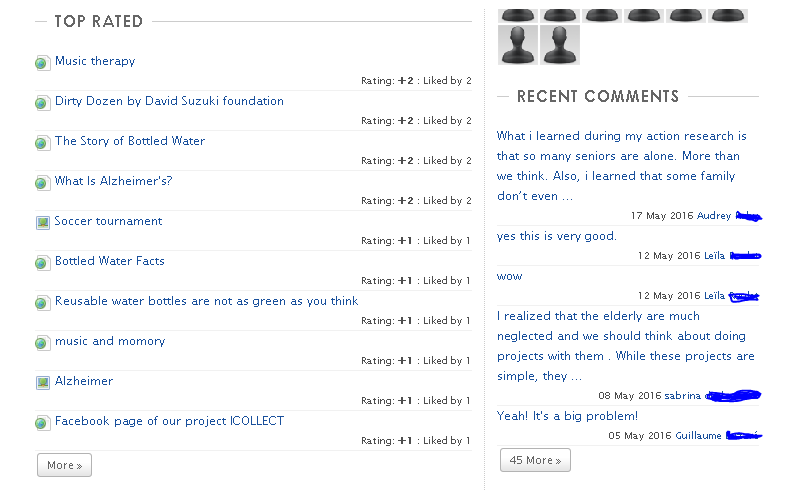This screenshot has height=500, width=800.
Task: Click the image icon next to Alzheimer entry
Action: point(43,383)
